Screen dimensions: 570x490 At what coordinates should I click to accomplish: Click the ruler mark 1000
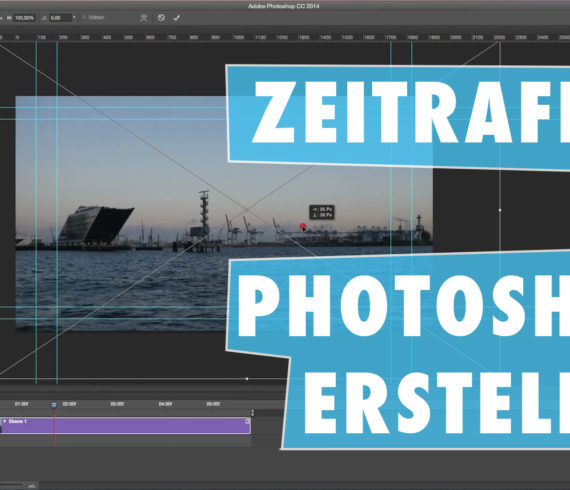click(x=238, y=37)
